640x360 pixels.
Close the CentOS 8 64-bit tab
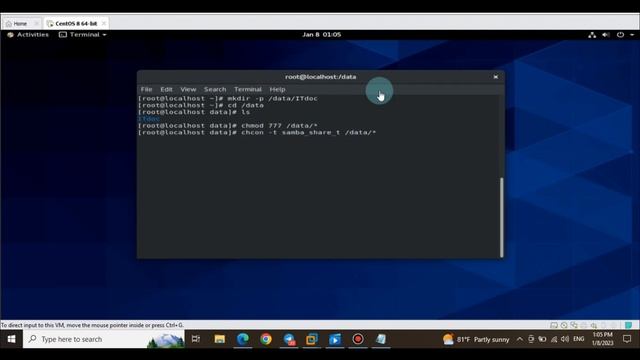104,23
